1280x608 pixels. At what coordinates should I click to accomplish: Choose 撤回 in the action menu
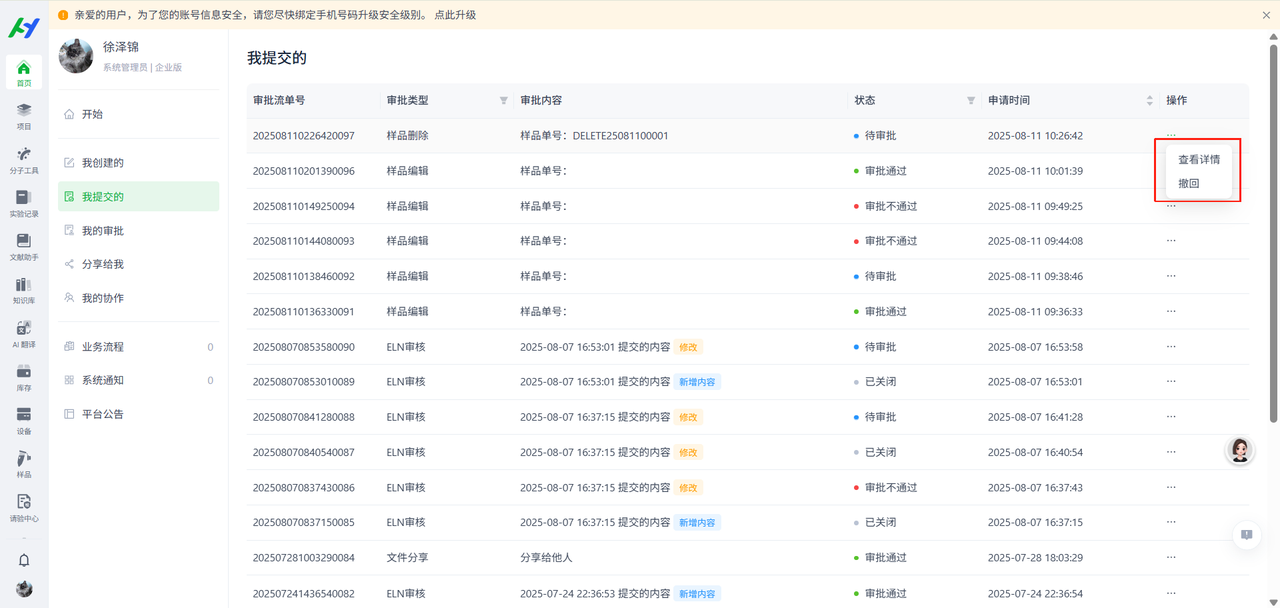[x=1188, y=184]
